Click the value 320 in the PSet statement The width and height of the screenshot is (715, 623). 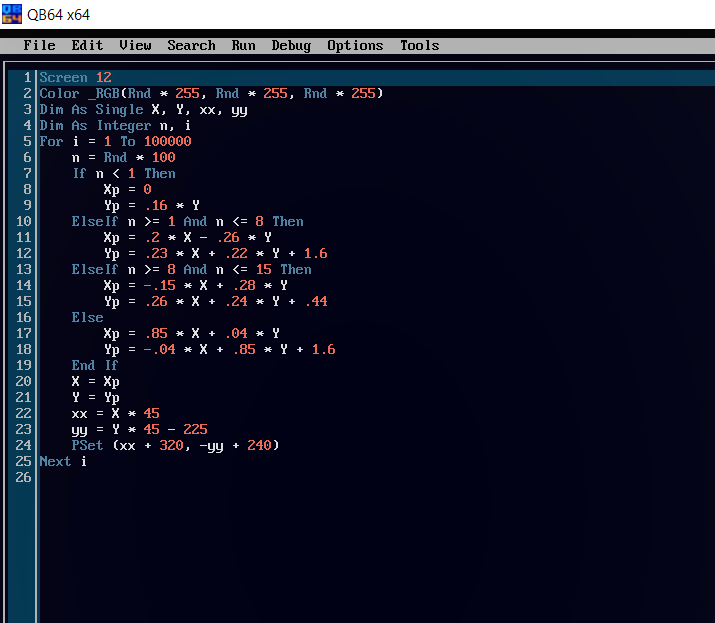[x=171, y=445]
